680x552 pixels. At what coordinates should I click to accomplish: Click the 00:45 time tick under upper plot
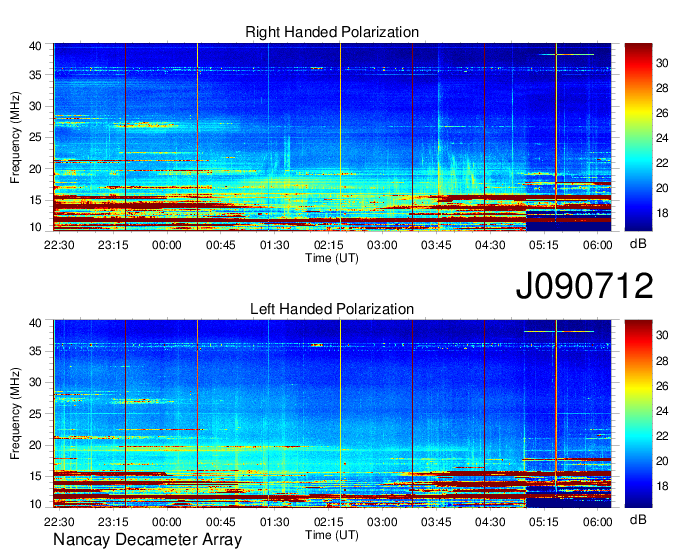pyautogui.click(x=220, y=245)
